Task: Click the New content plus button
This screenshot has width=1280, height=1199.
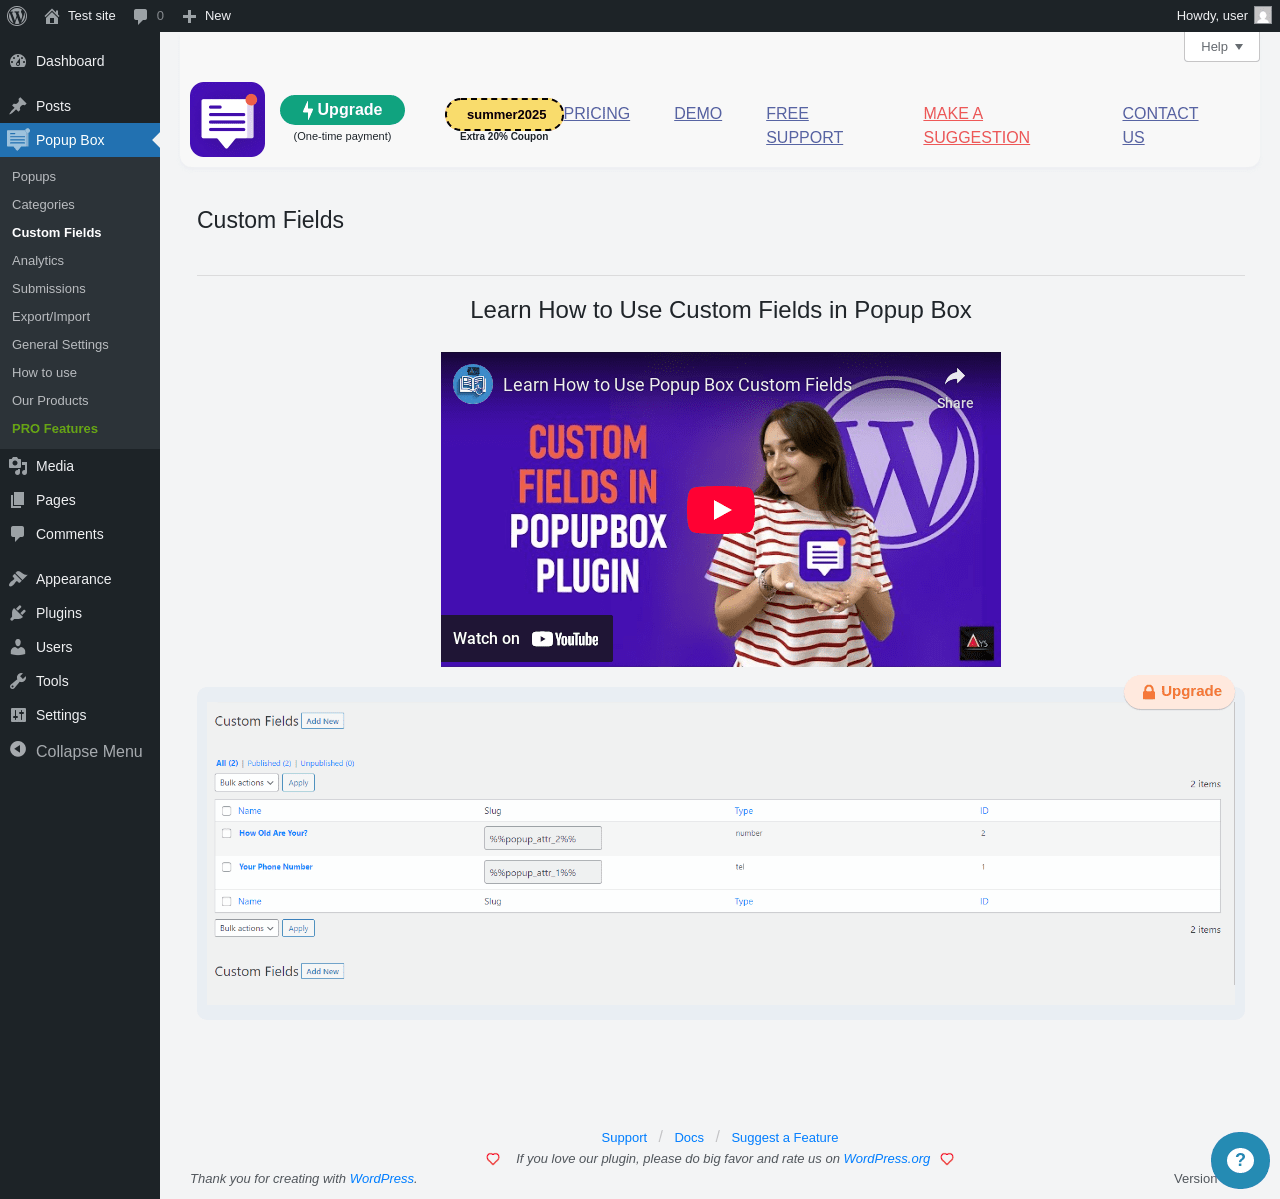Action: pos(207,16)
